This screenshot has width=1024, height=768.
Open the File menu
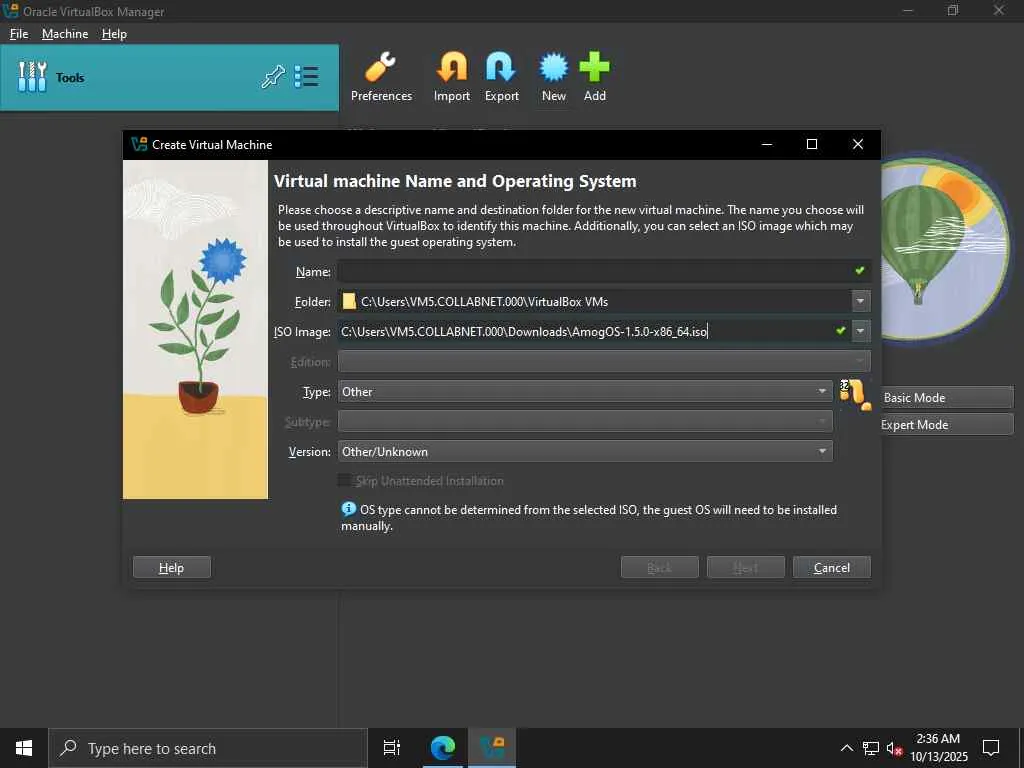click(19, 33)
